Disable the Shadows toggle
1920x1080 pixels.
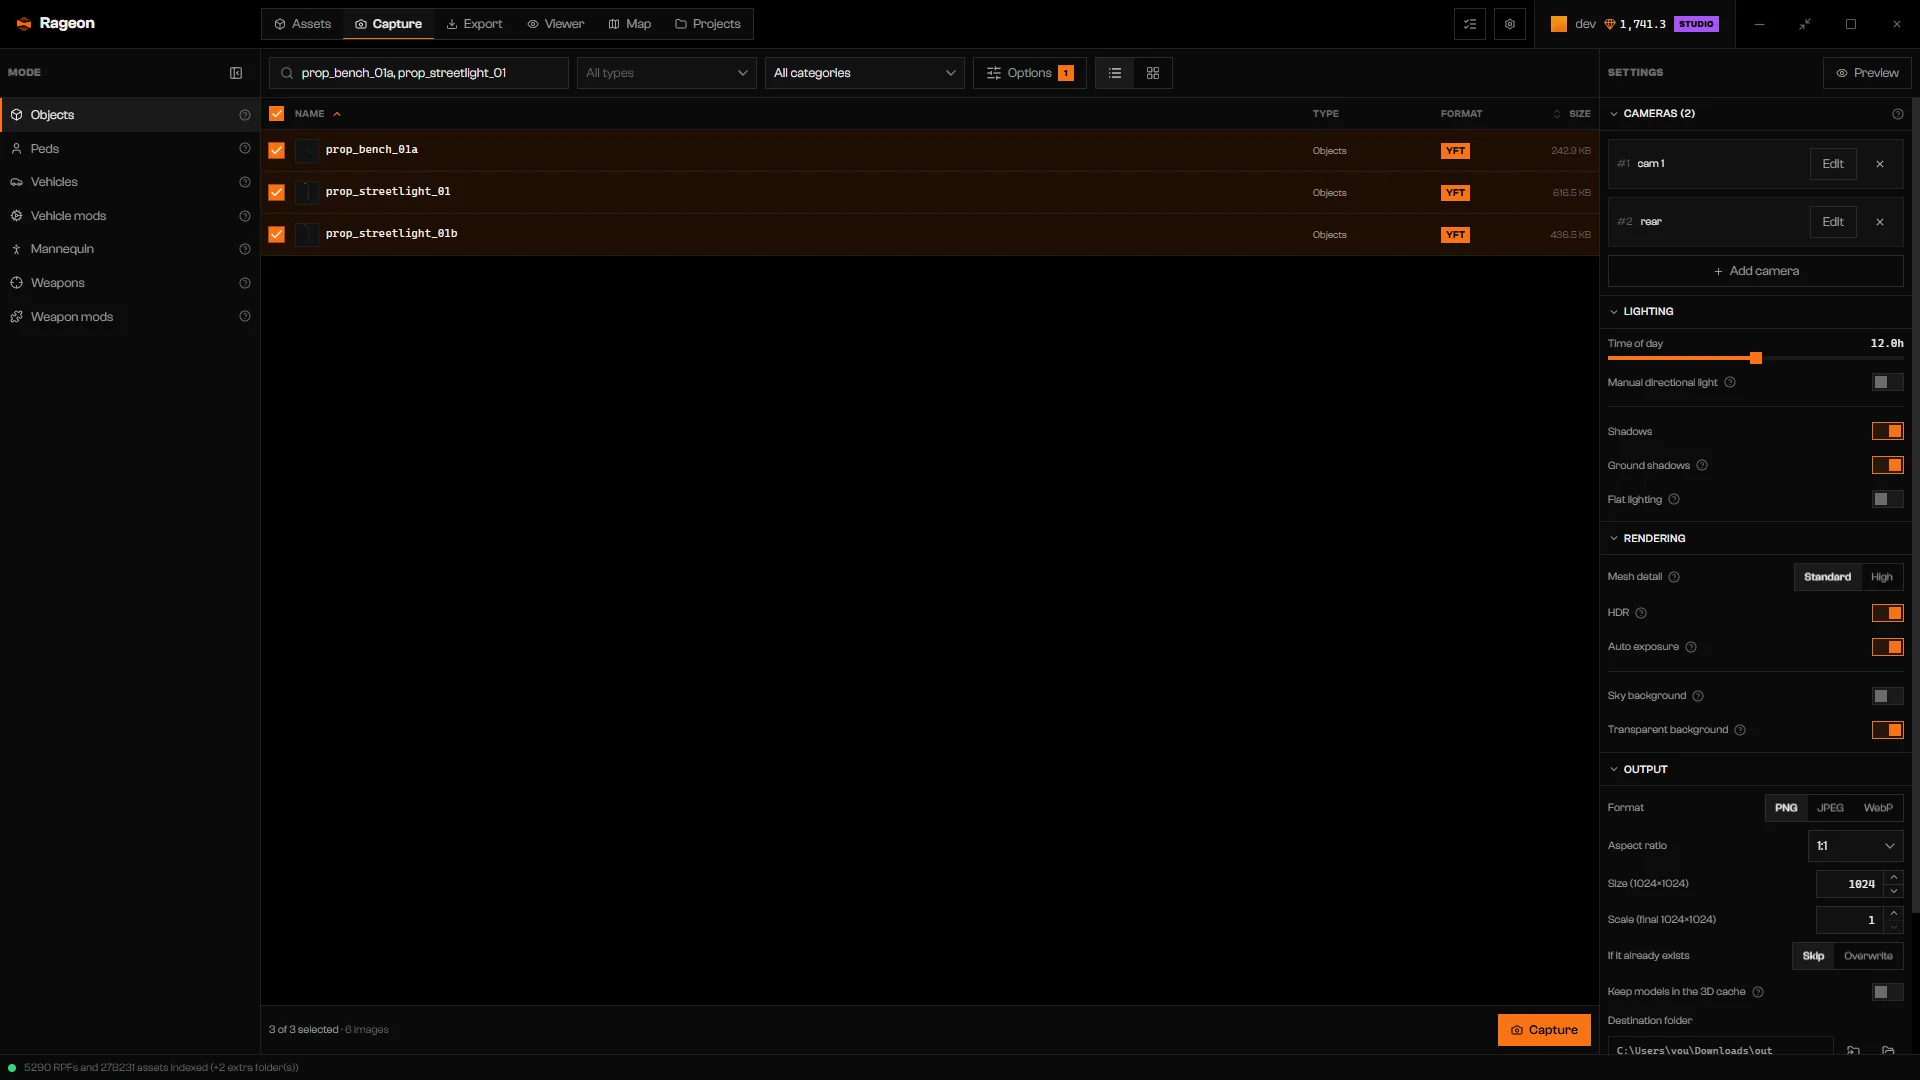tap(1888, 432)
